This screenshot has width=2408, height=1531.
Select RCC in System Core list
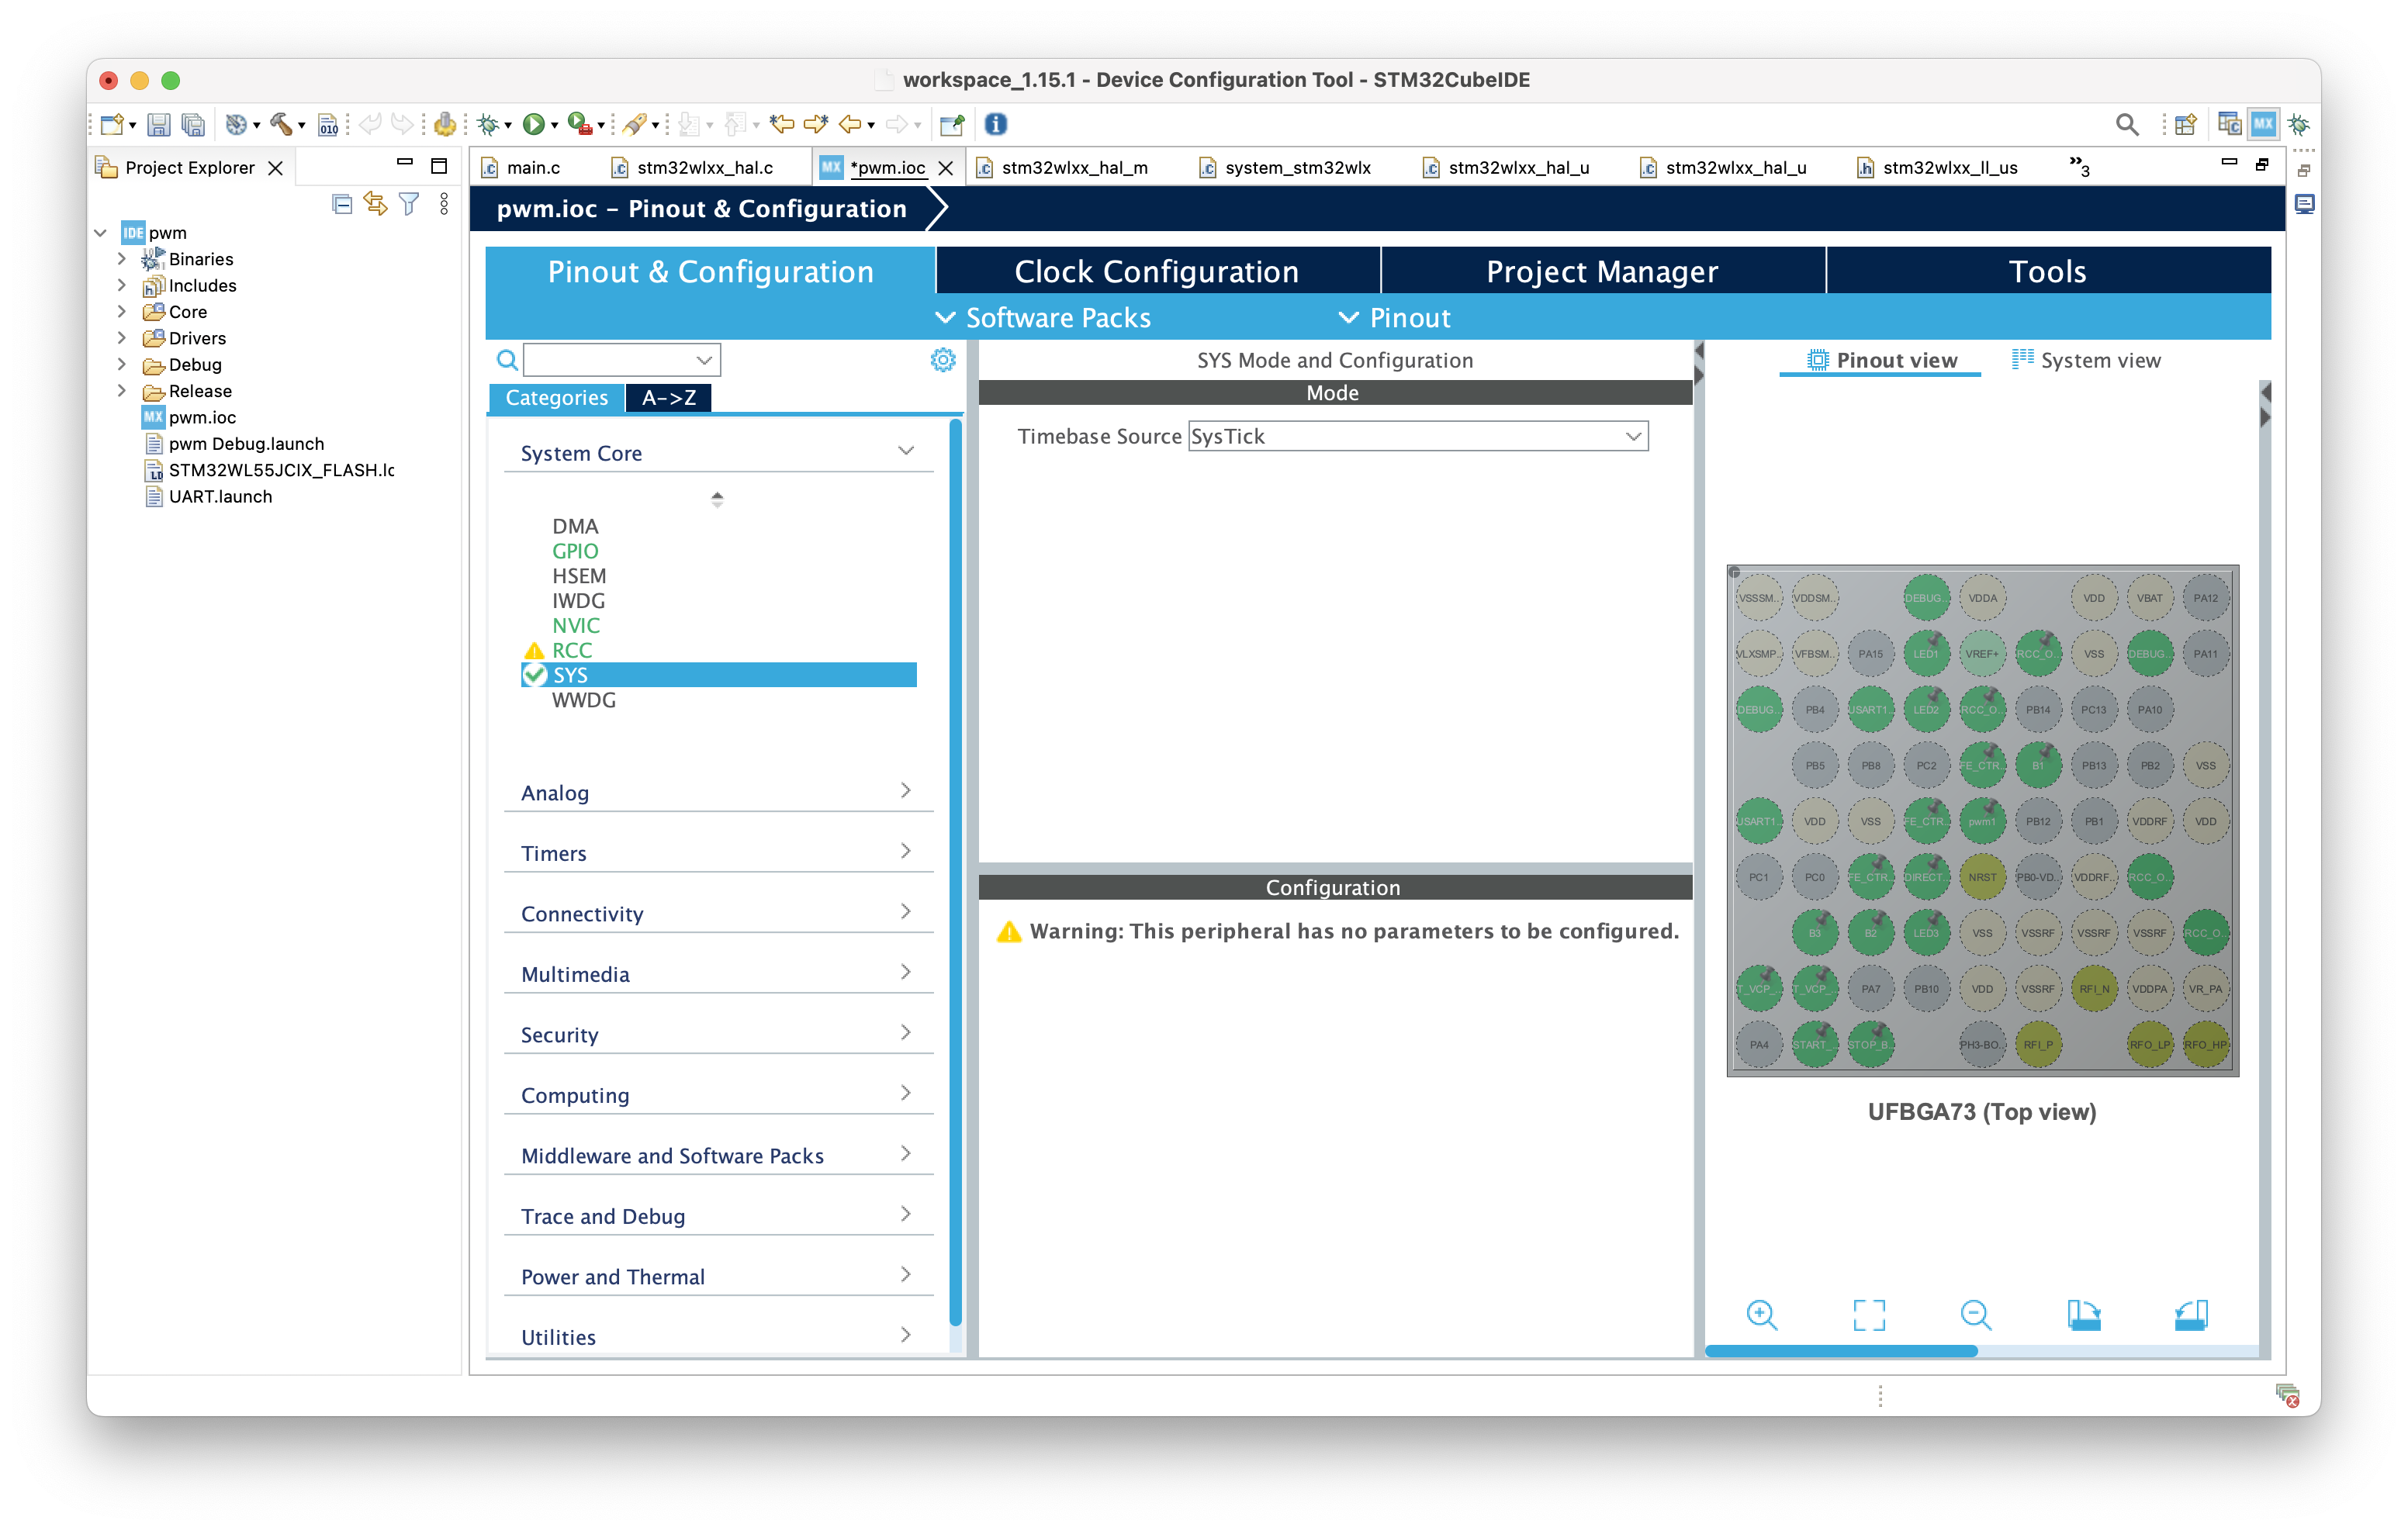572,650
